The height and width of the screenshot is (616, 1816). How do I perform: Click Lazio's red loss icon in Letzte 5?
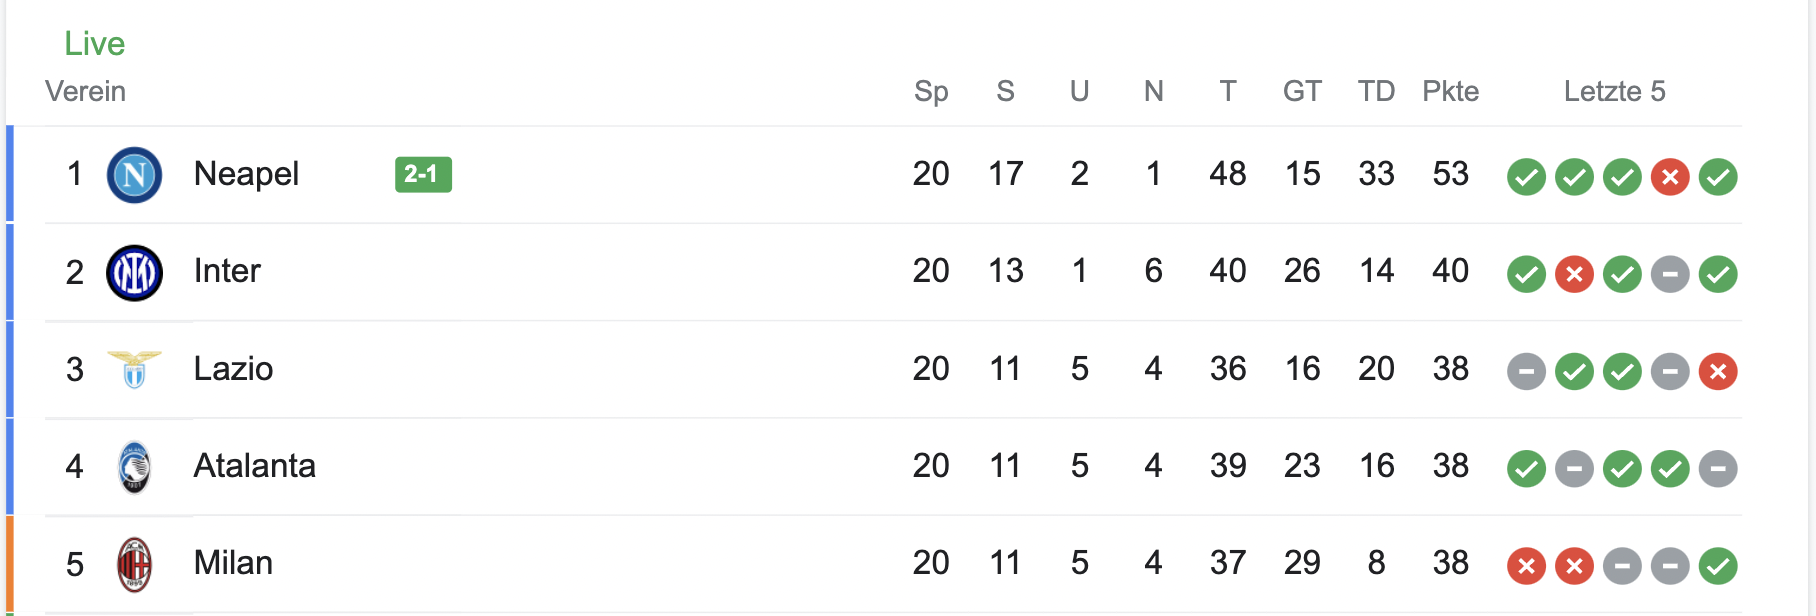coord(1717,372)
